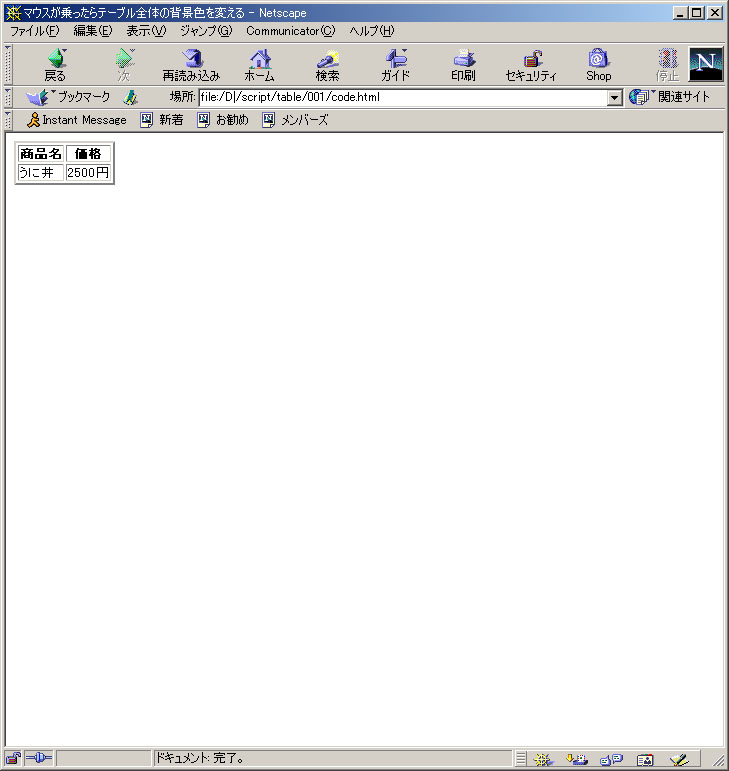Click the ドキュメント: 完了。 status text
Screen dimensions: 729x771
pos(200,758)
